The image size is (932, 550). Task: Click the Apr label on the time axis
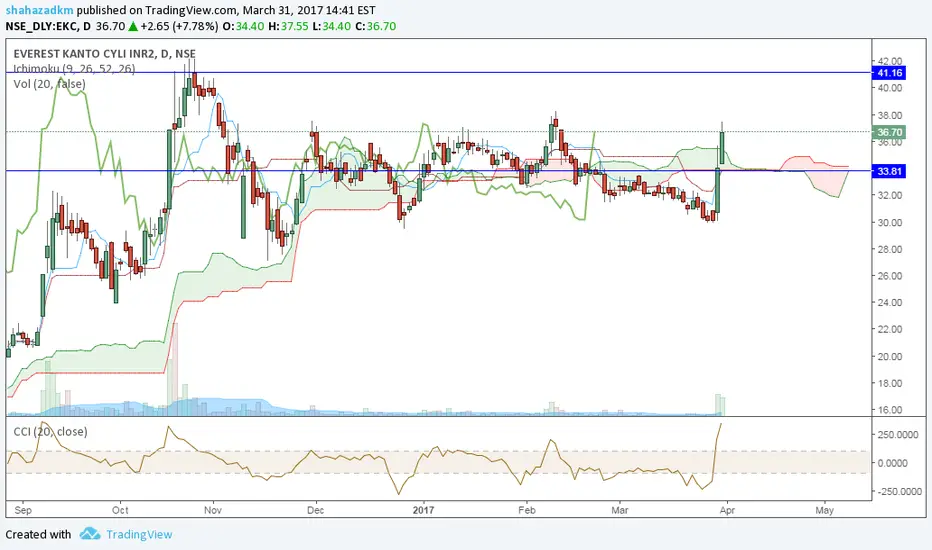click(x=727, y=510)
